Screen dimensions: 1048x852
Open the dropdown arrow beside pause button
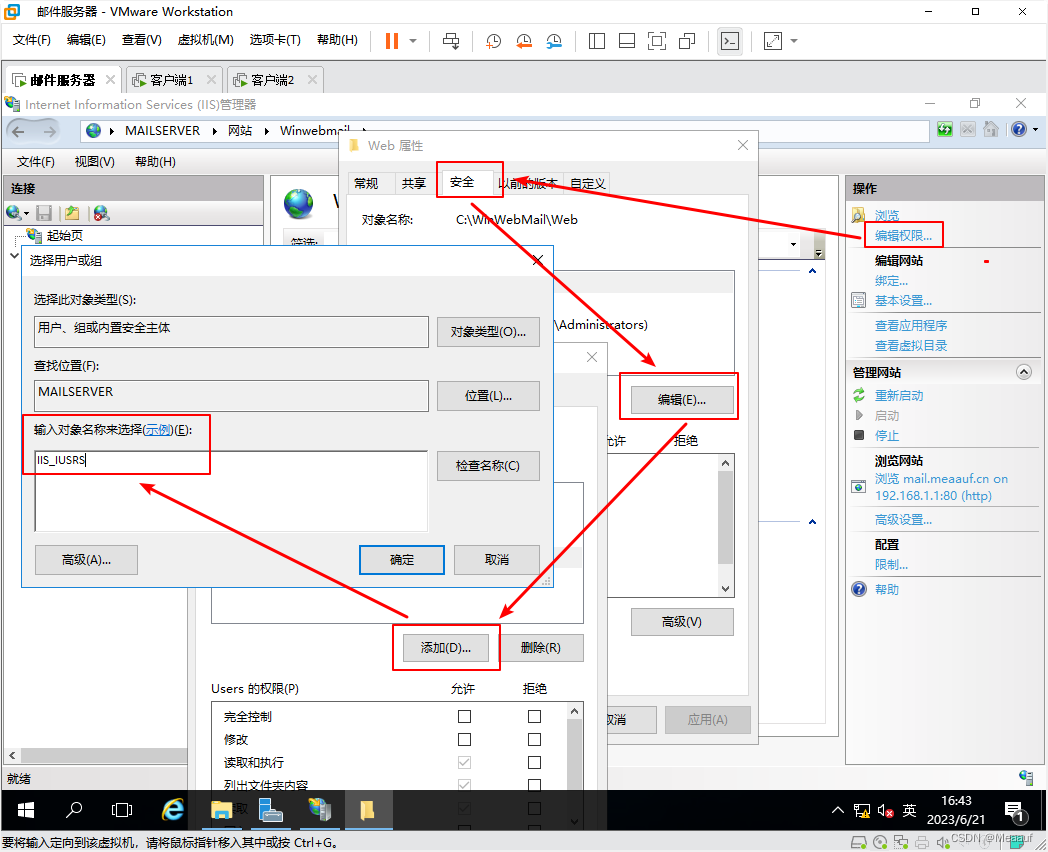(x=413, y=41)
